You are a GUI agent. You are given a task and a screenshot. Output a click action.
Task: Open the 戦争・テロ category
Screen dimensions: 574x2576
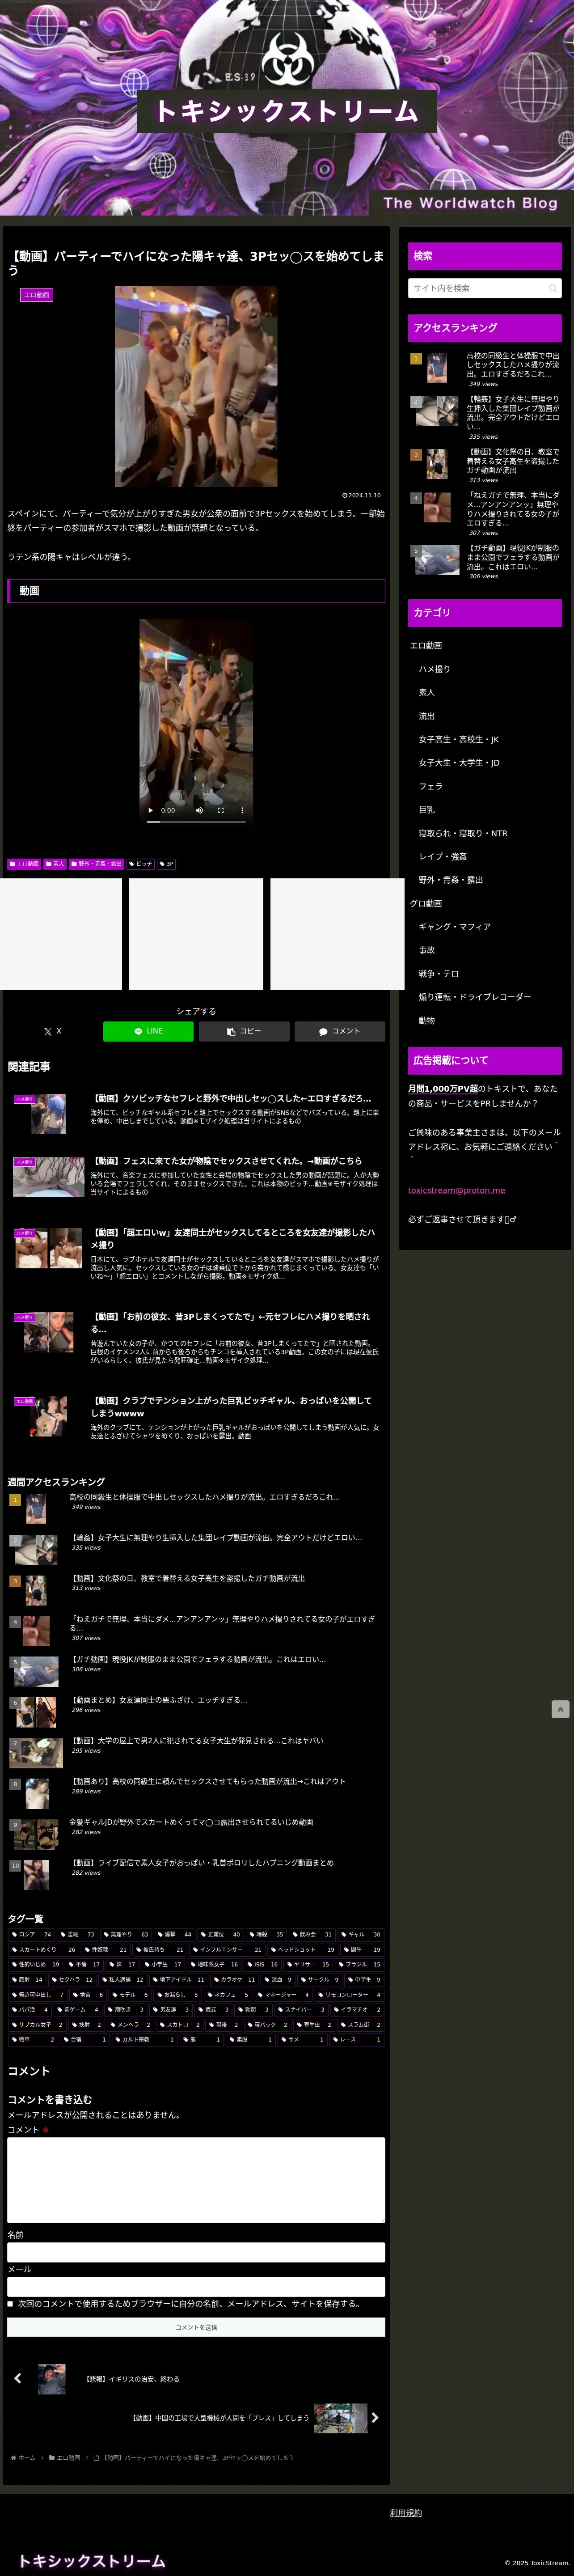pos(438,974)
